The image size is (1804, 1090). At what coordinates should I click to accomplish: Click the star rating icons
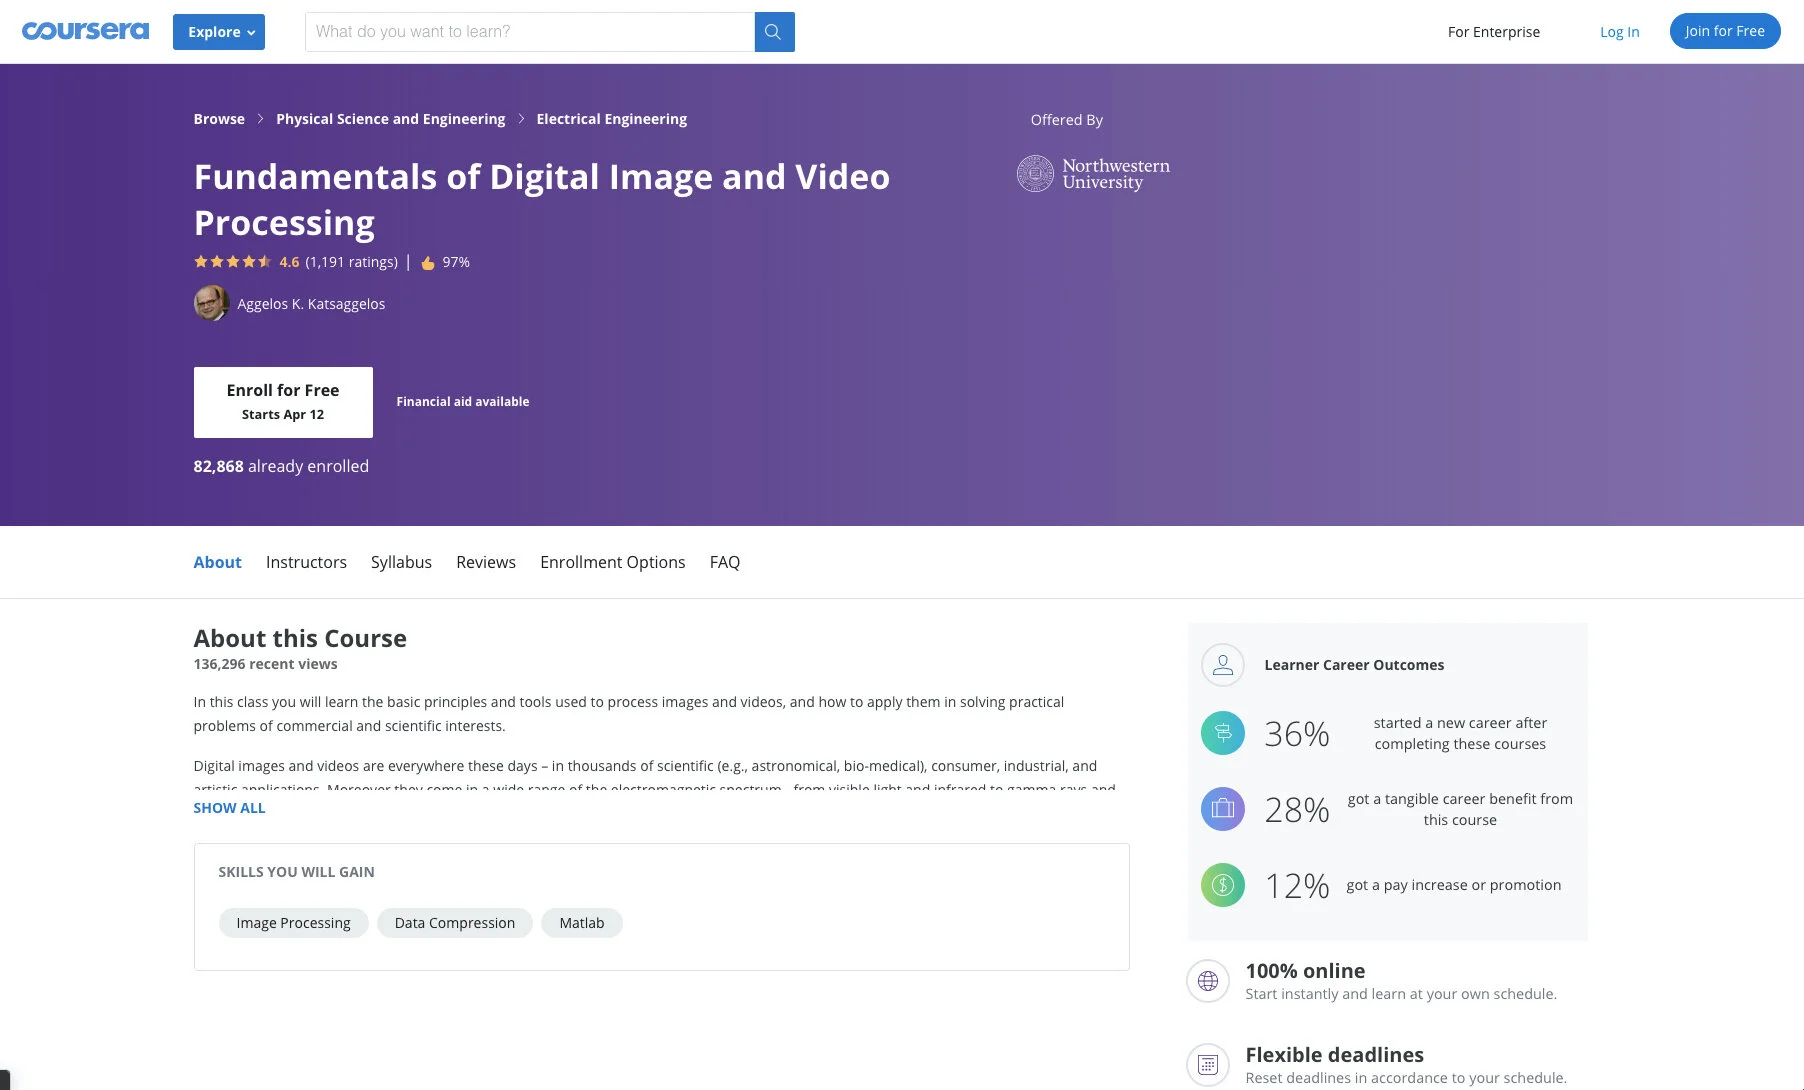point(232,262)
